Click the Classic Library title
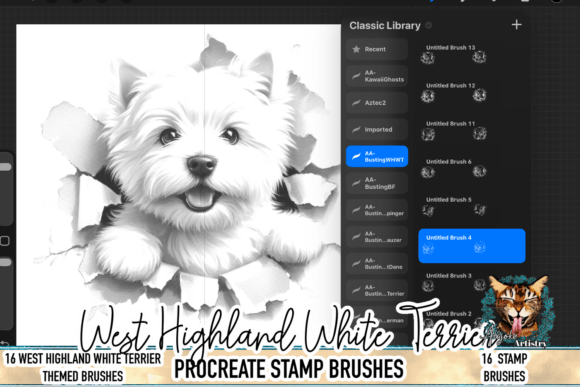 tap(385, 26)
